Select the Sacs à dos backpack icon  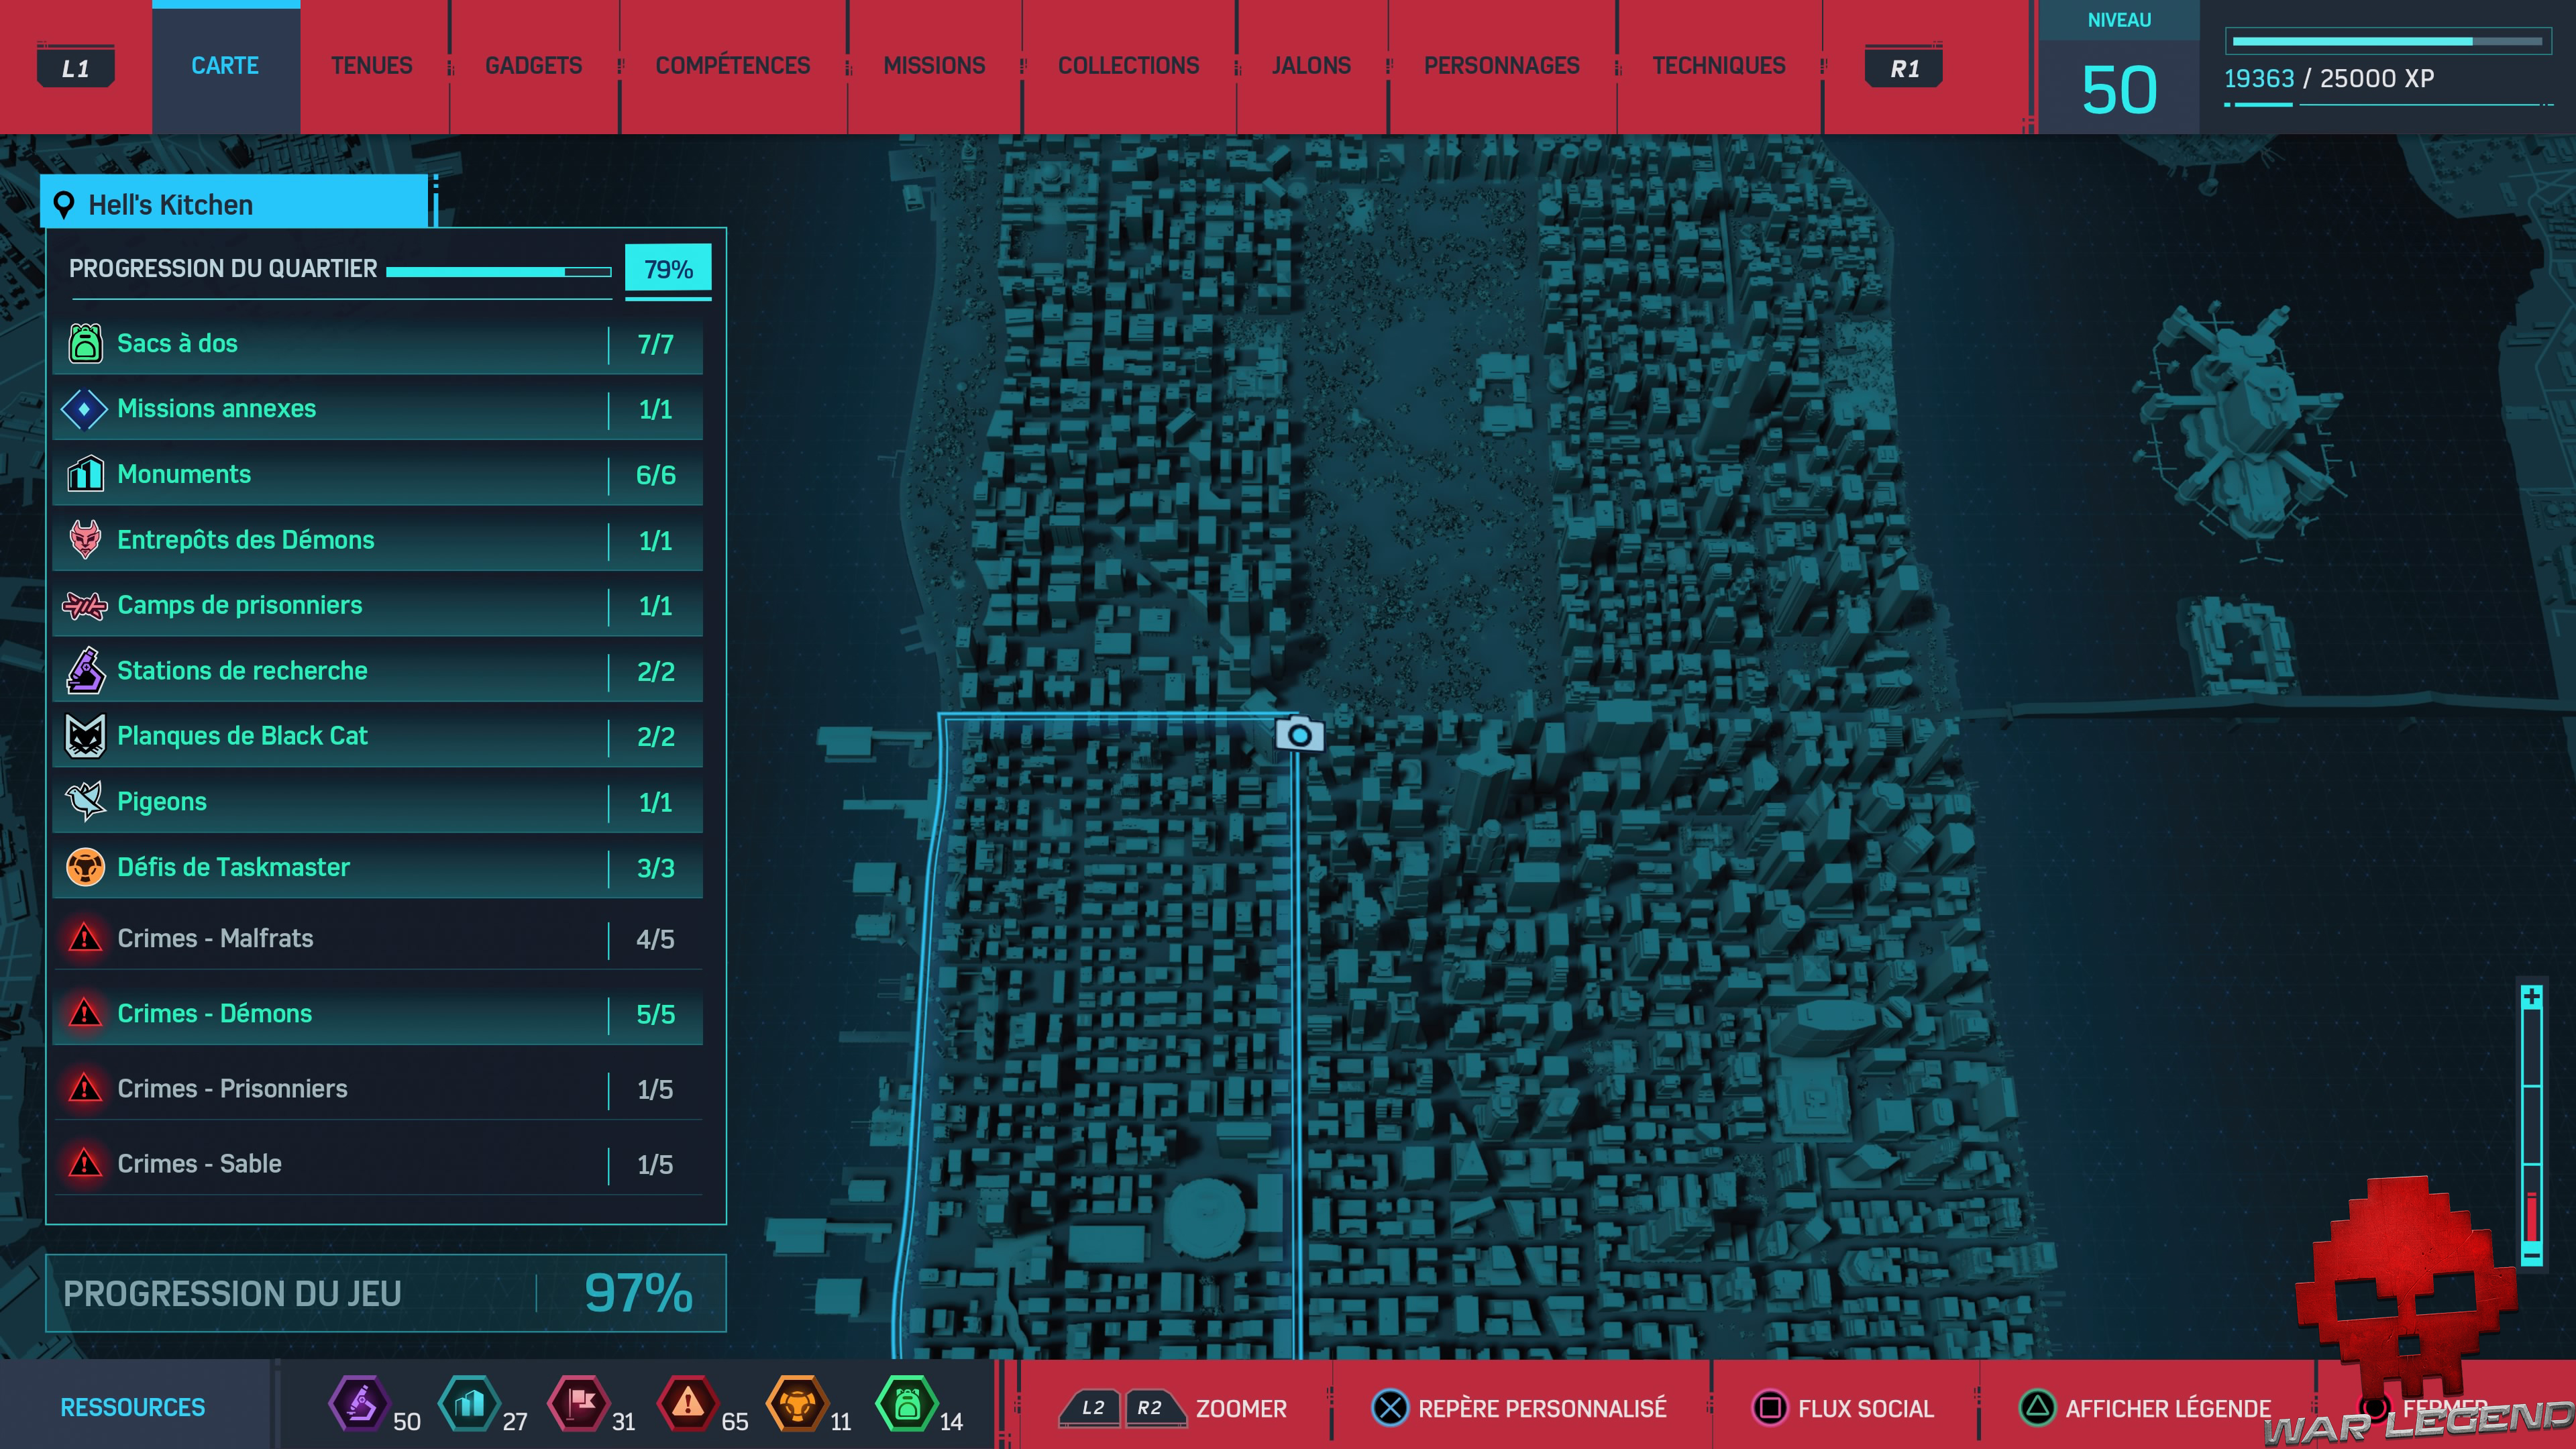85,343
